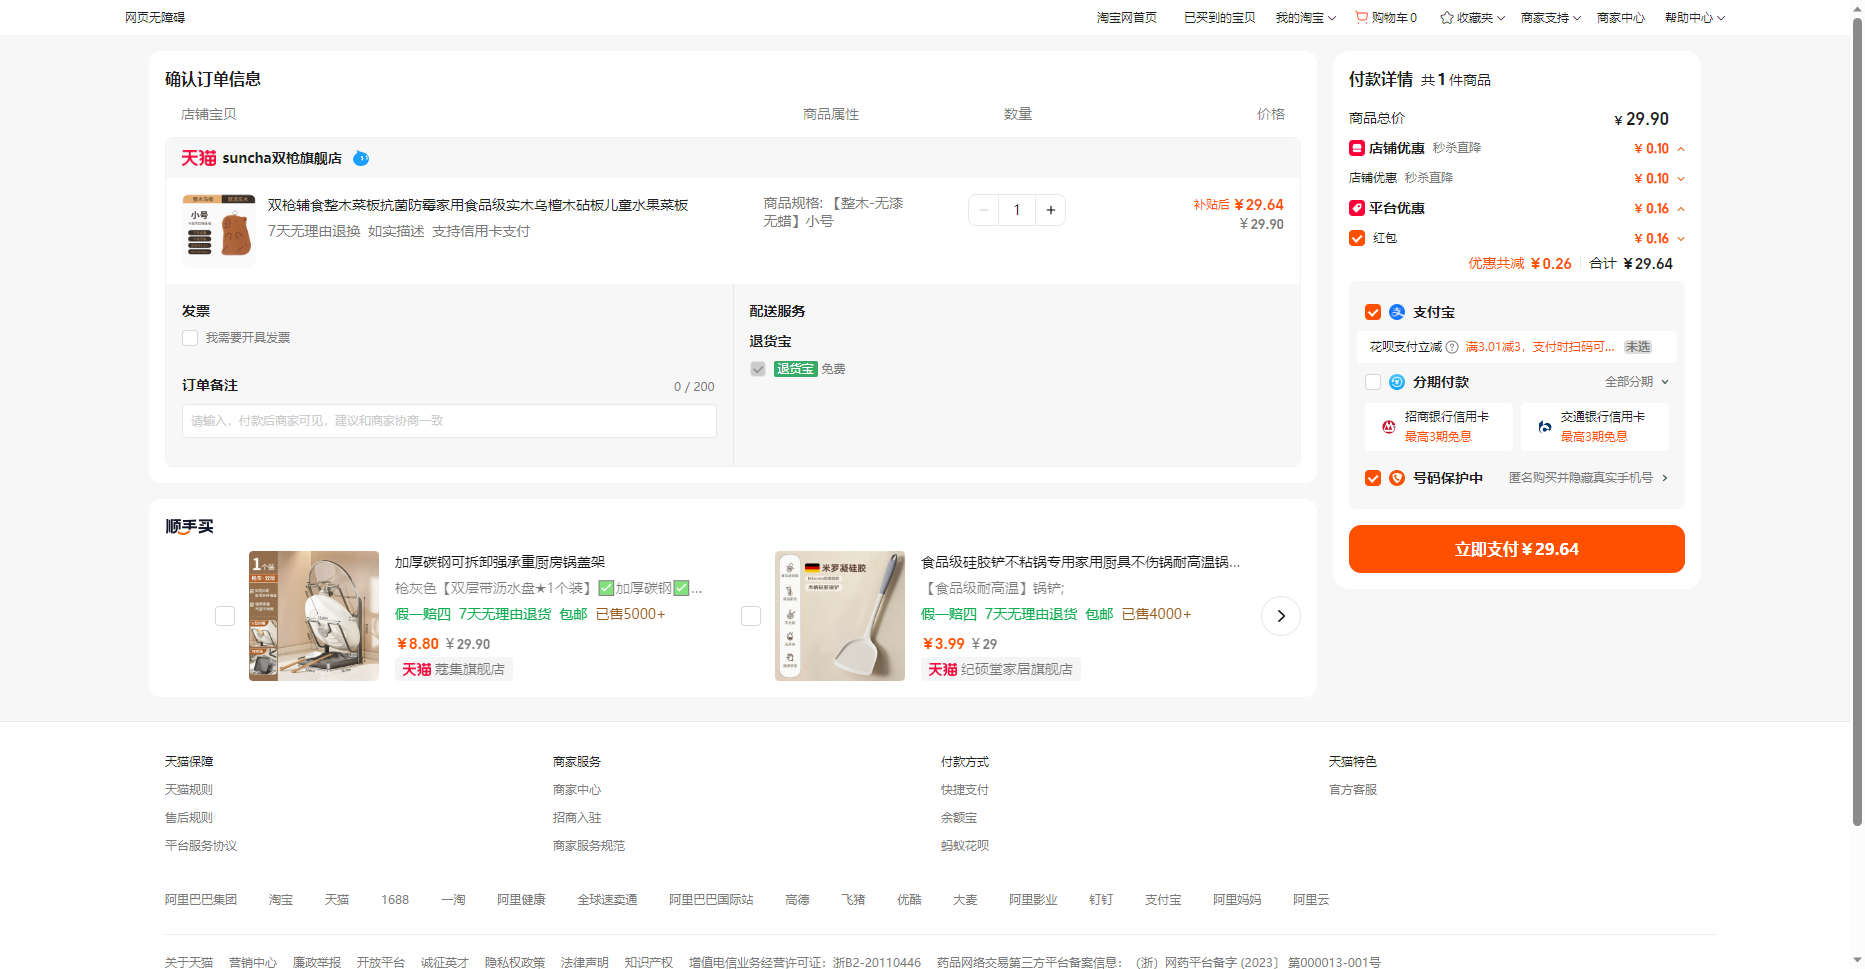The height and width of the screenshot is (969, 1865).
Task: Click the red 平台优惠 tag icon
Action: [x=1357, y=208]
